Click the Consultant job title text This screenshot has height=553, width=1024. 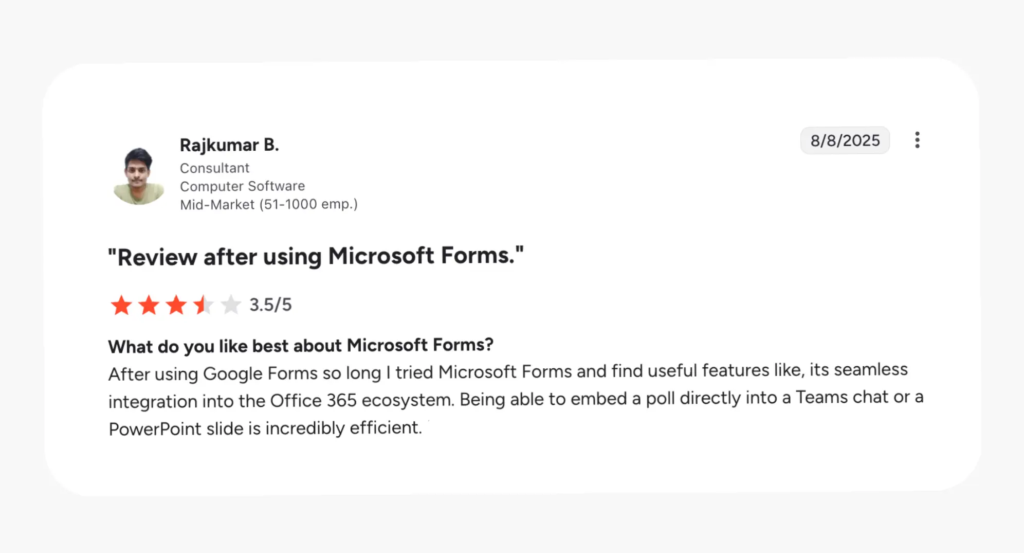pos(214,168)
